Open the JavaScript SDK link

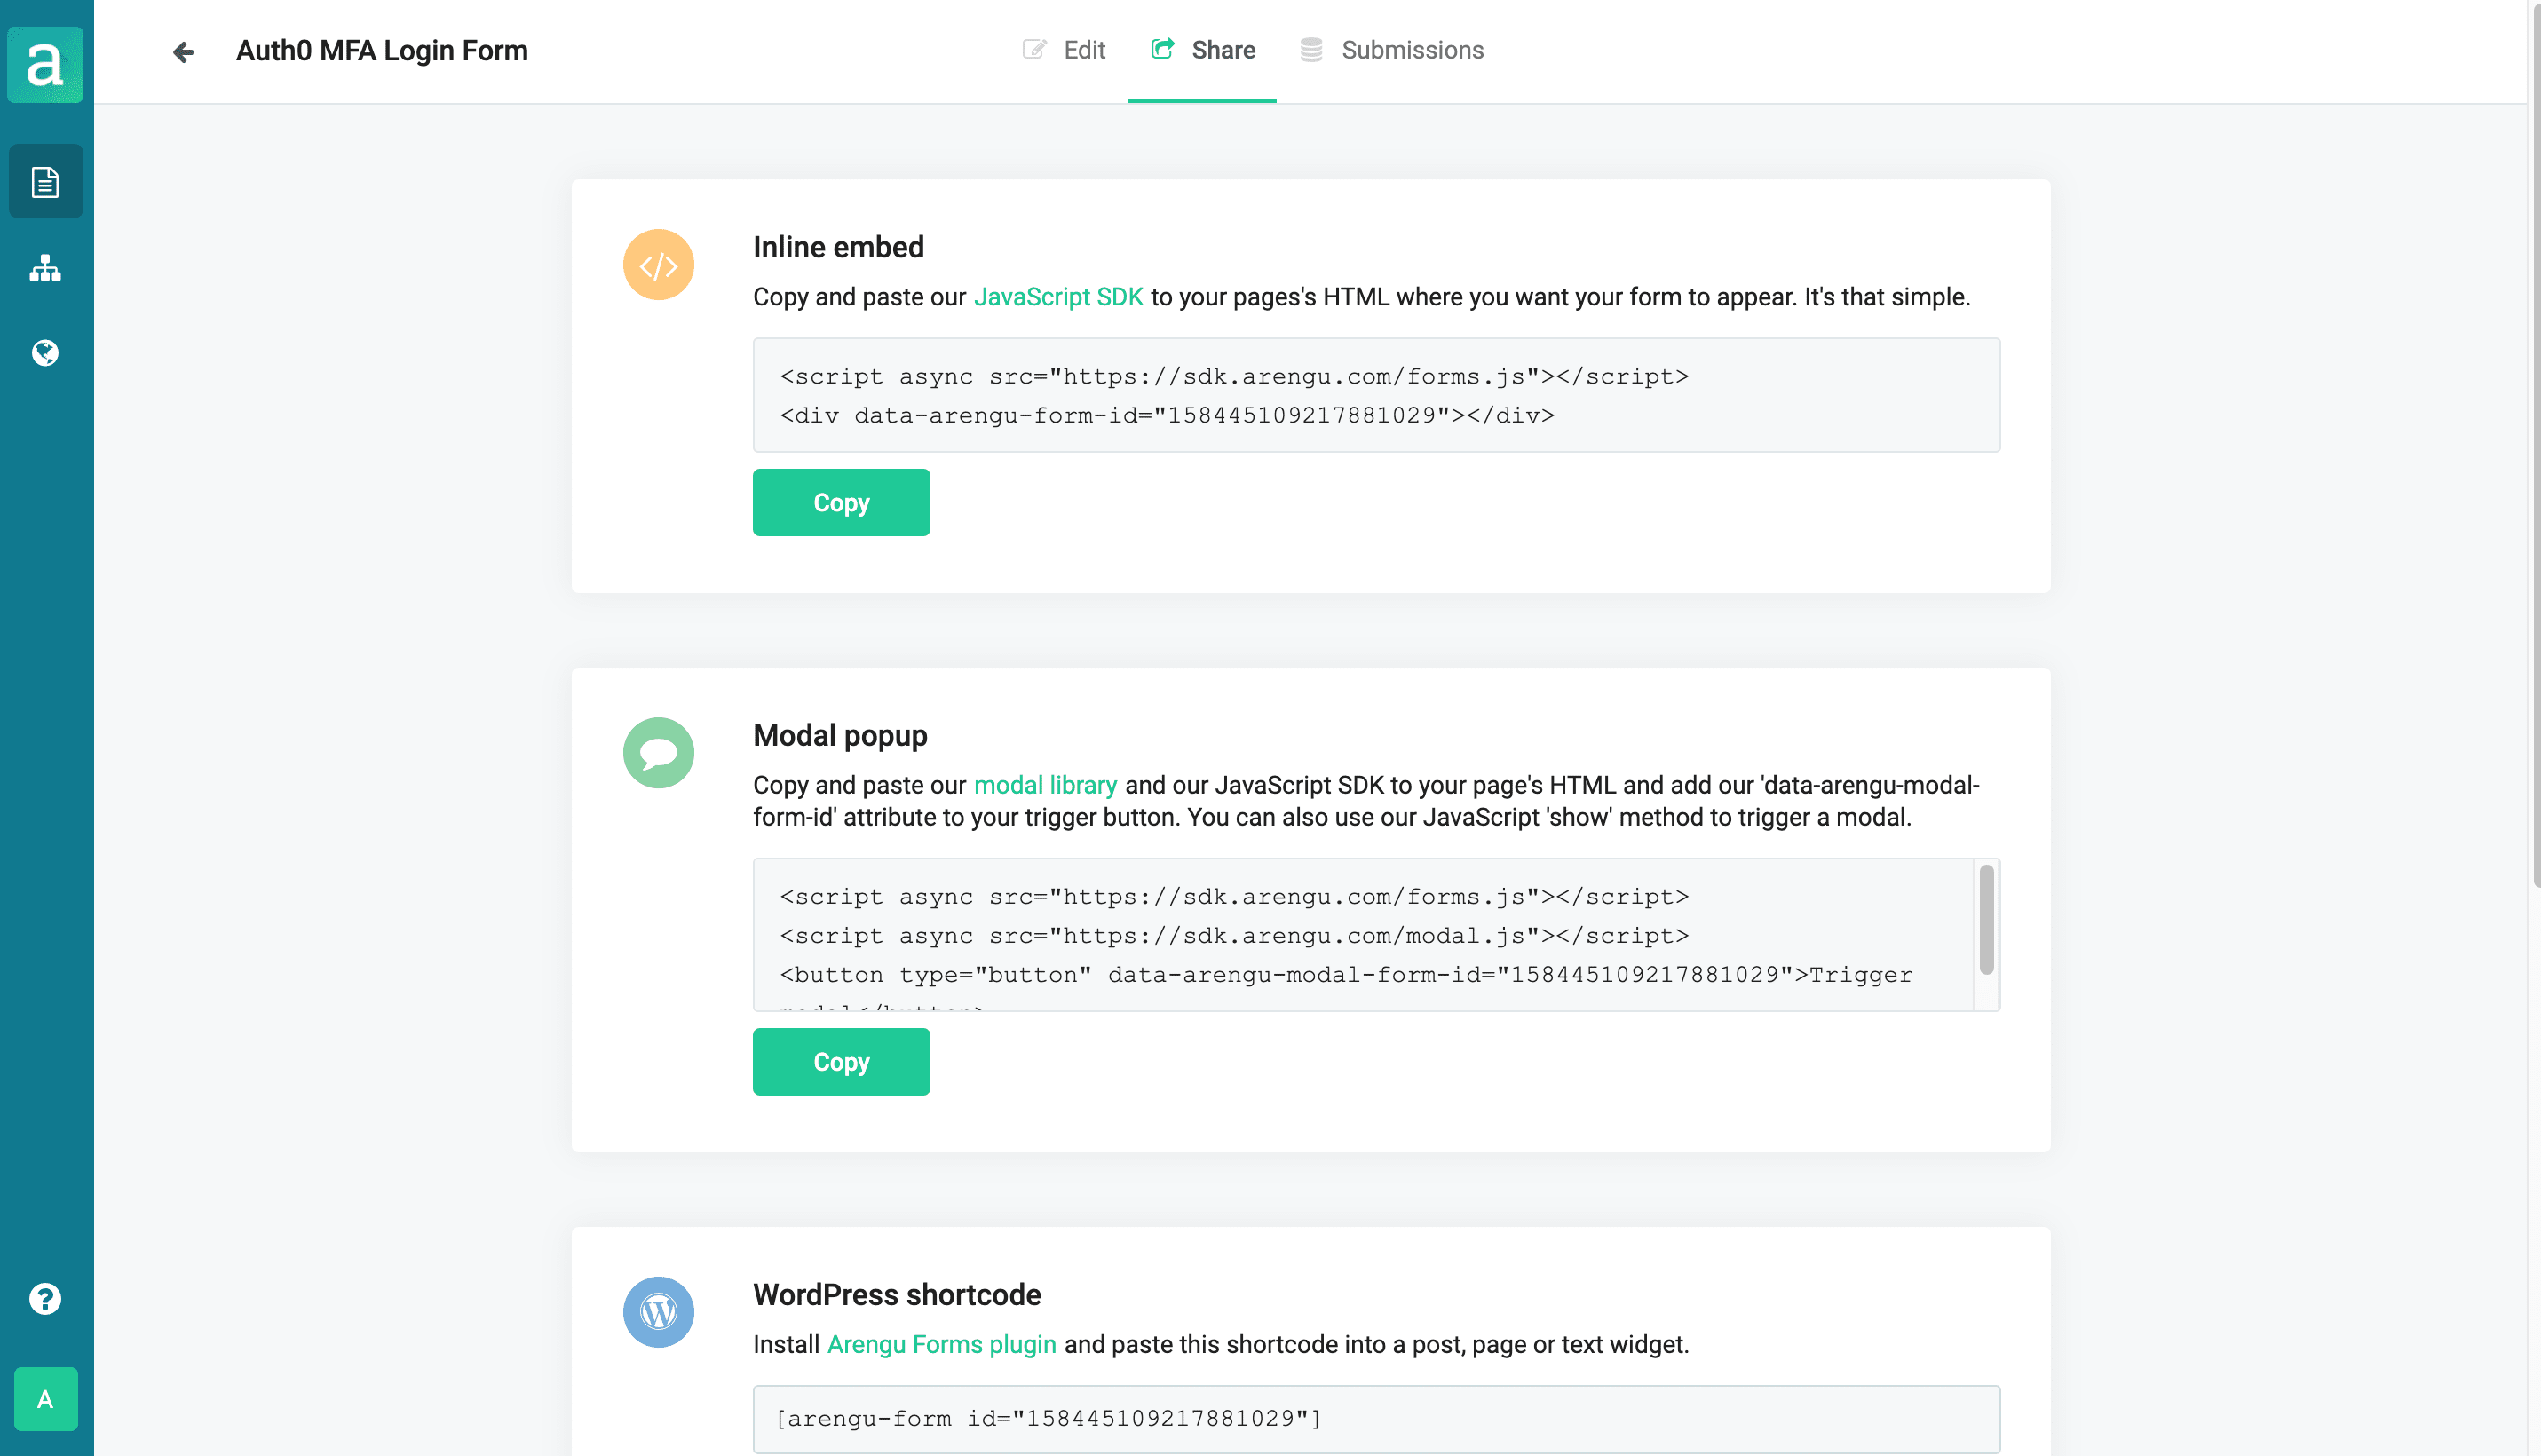[1058, 297]
